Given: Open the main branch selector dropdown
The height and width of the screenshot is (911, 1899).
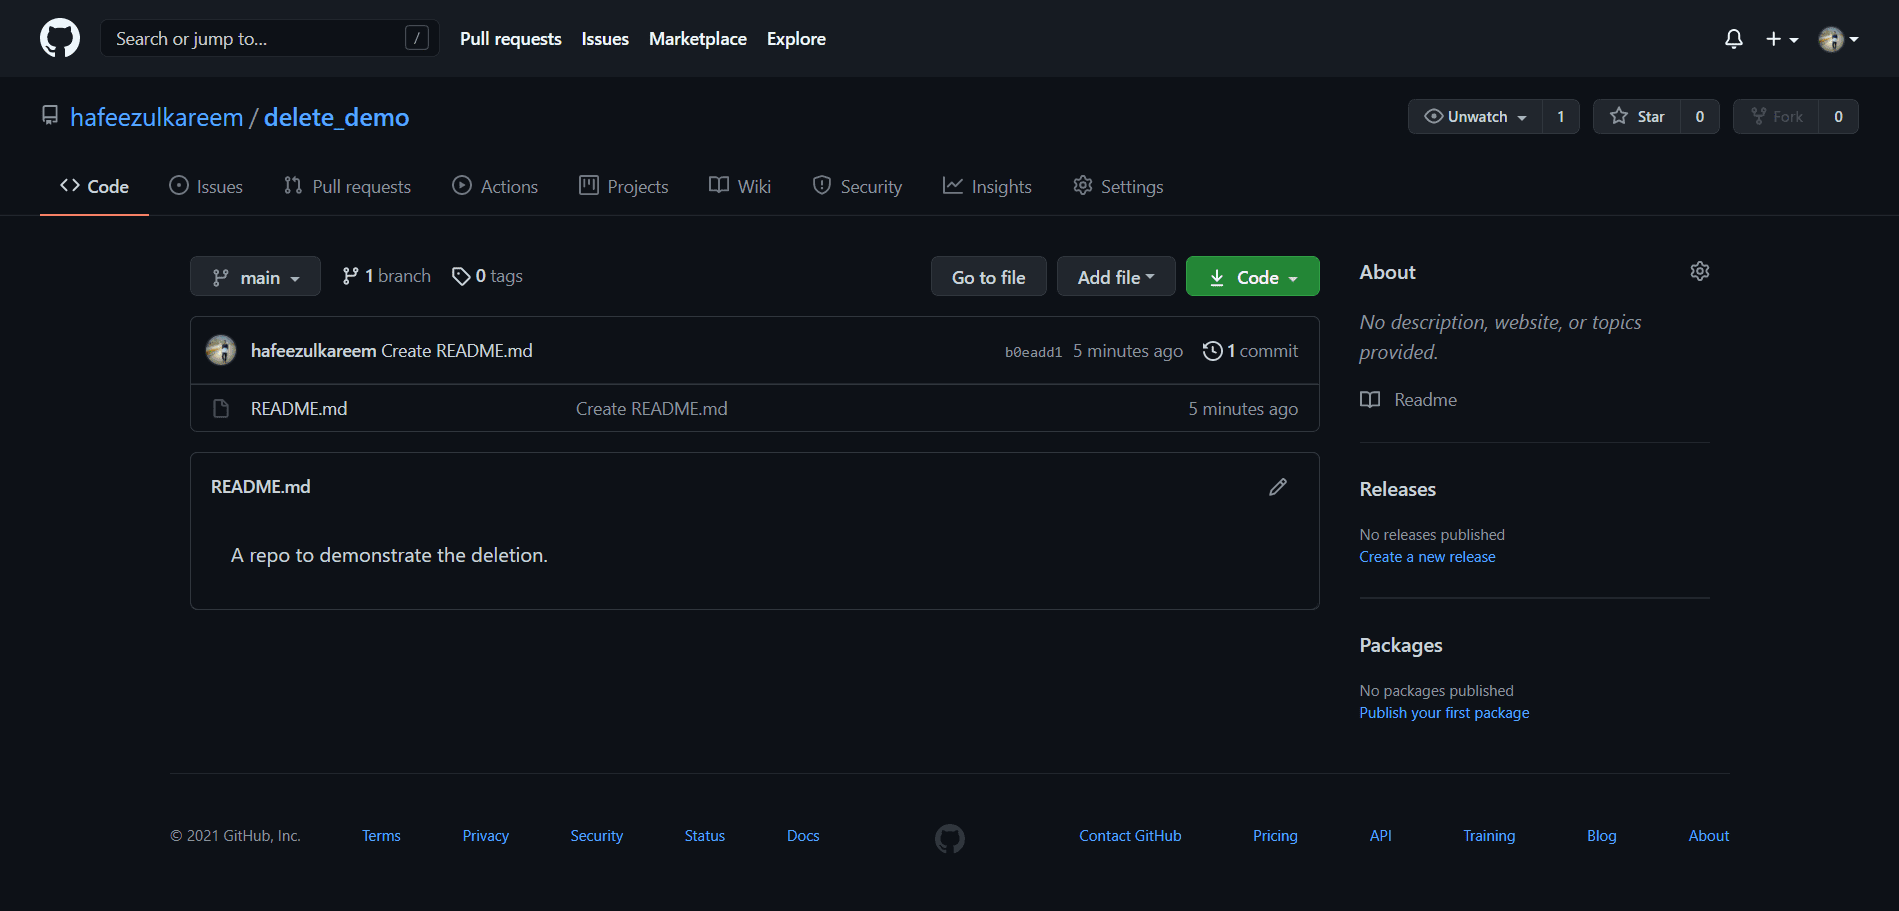Looking at the screenshot, I should click(x=255, y=276).
